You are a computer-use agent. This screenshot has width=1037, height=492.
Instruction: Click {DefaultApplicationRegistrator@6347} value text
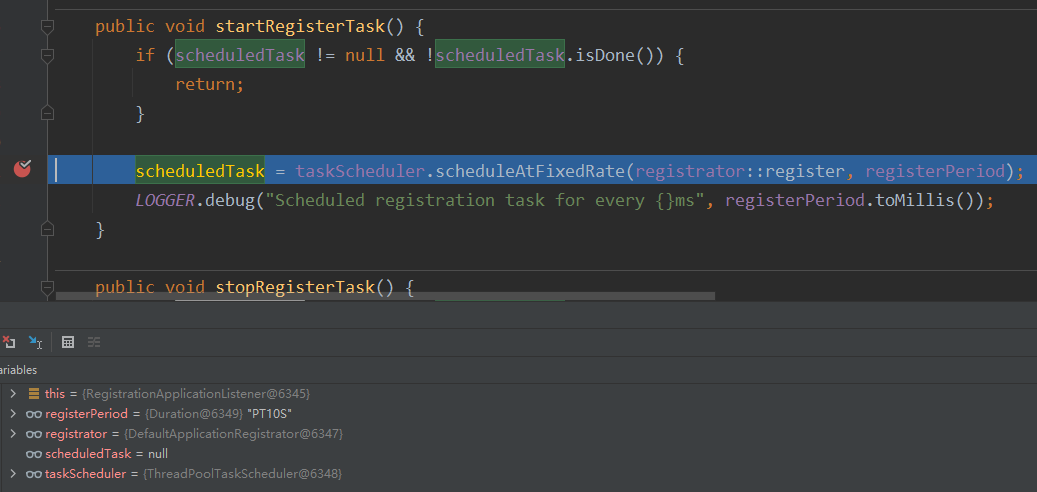233,434
